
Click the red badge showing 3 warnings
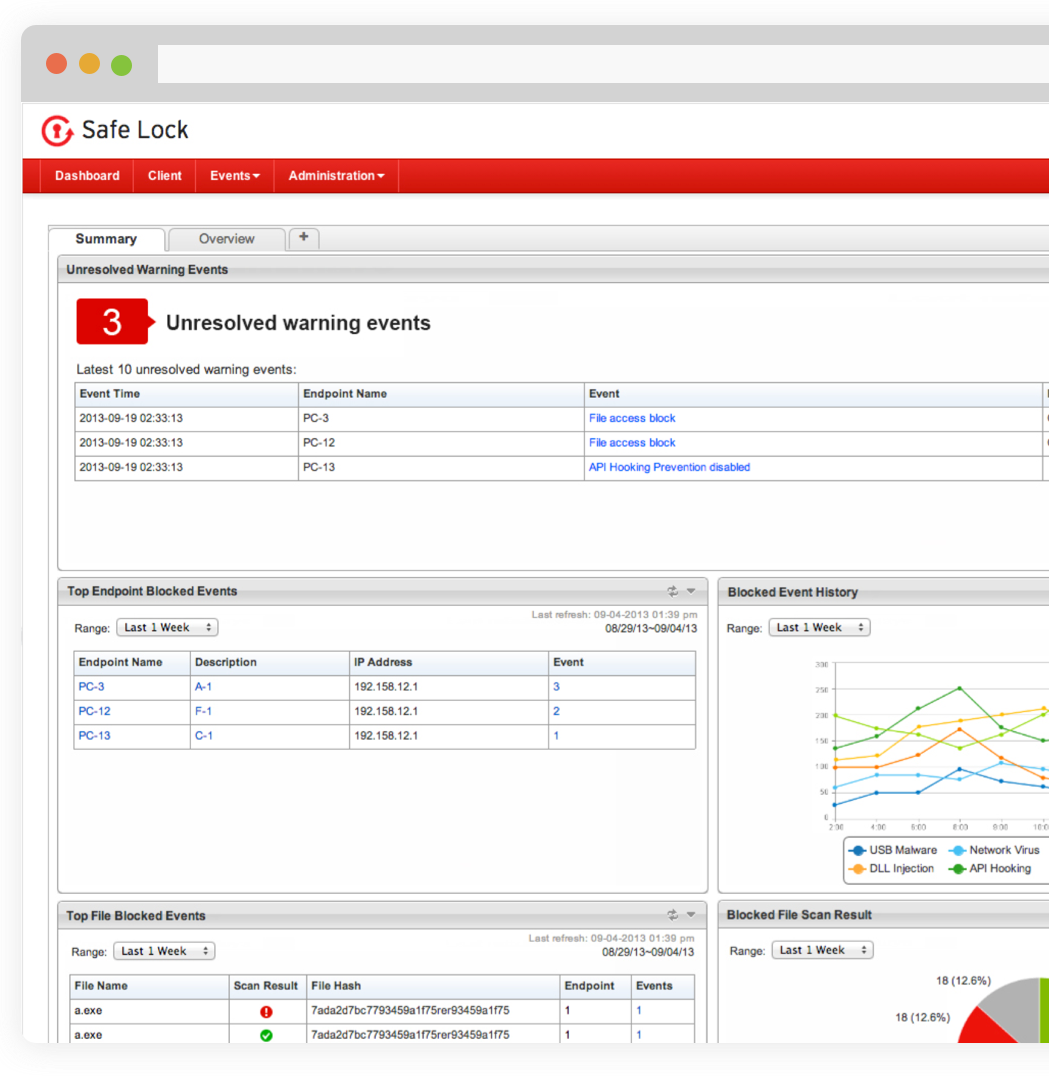click(x=113, y=321)
